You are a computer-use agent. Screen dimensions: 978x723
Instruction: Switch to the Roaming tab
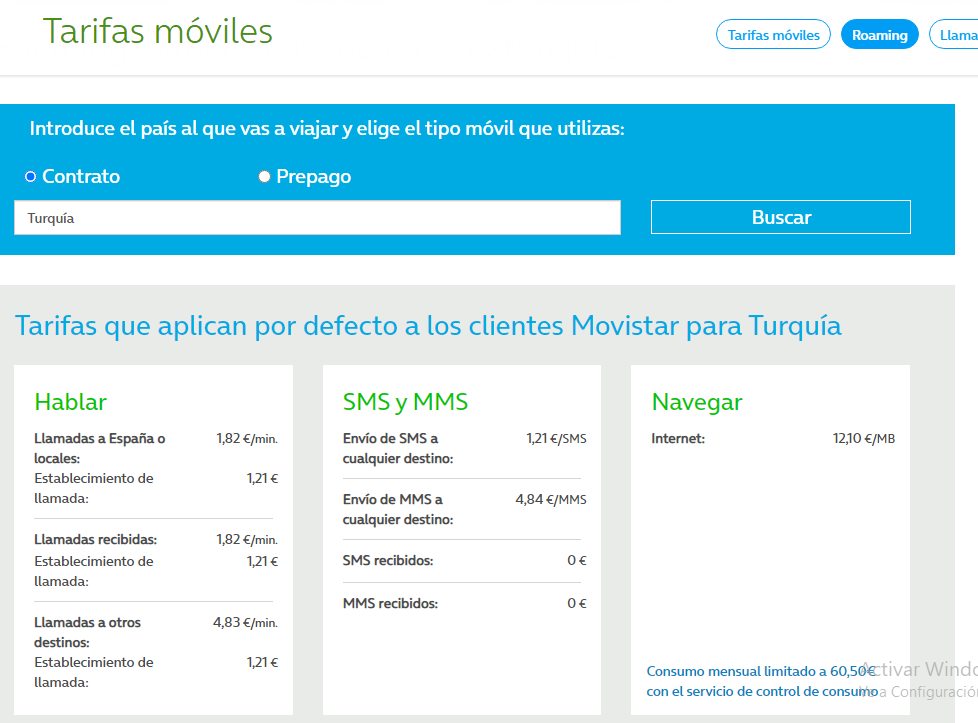click(879, 35)
